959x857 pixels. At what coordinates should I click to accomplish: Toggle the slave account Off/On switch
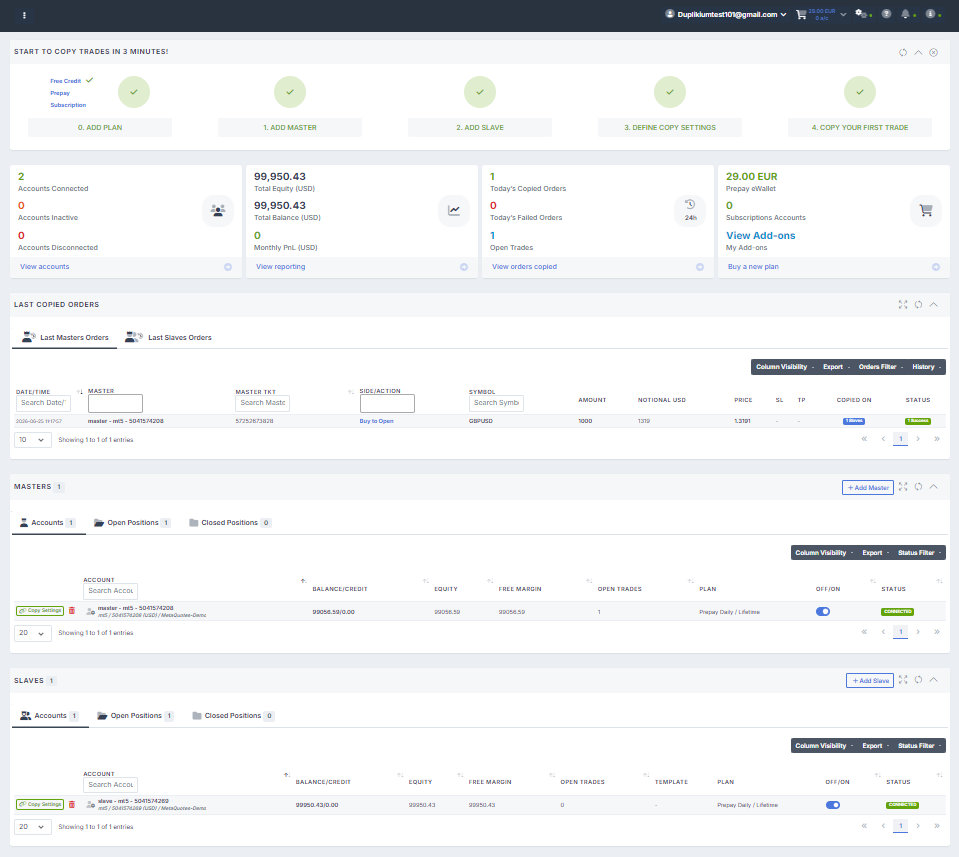[833, 805]
